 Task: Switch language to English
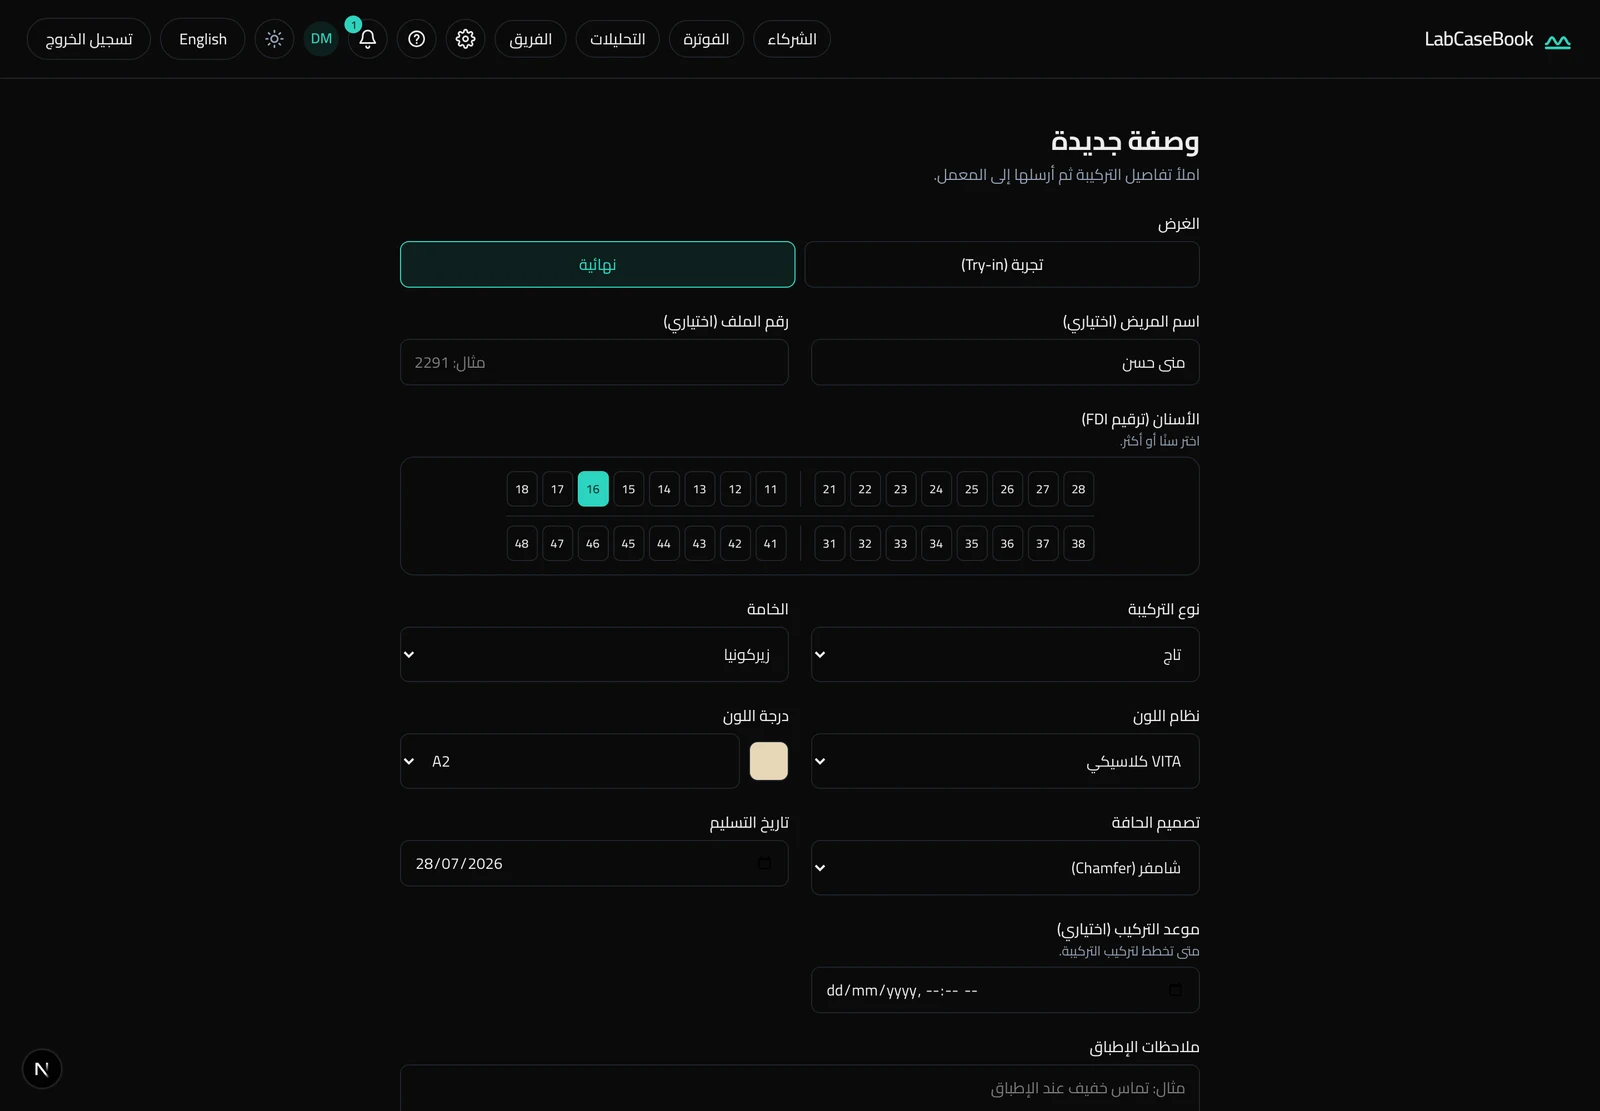pos(203,39)
